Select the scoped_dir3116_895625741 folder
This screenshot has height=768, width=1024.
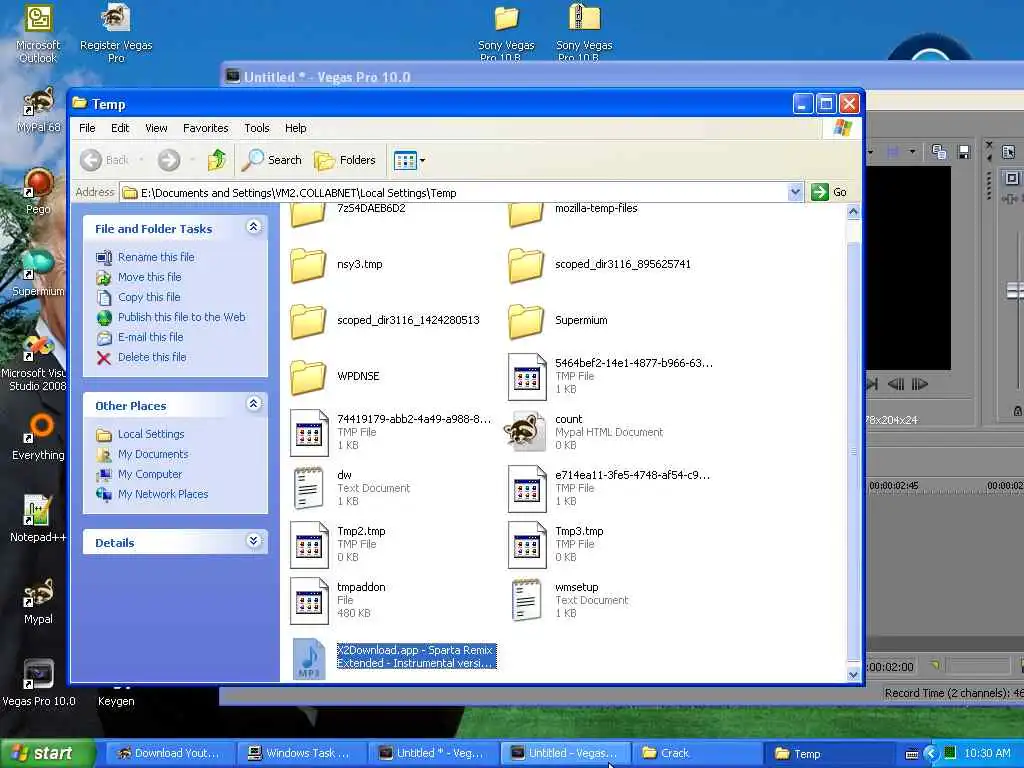600,264
